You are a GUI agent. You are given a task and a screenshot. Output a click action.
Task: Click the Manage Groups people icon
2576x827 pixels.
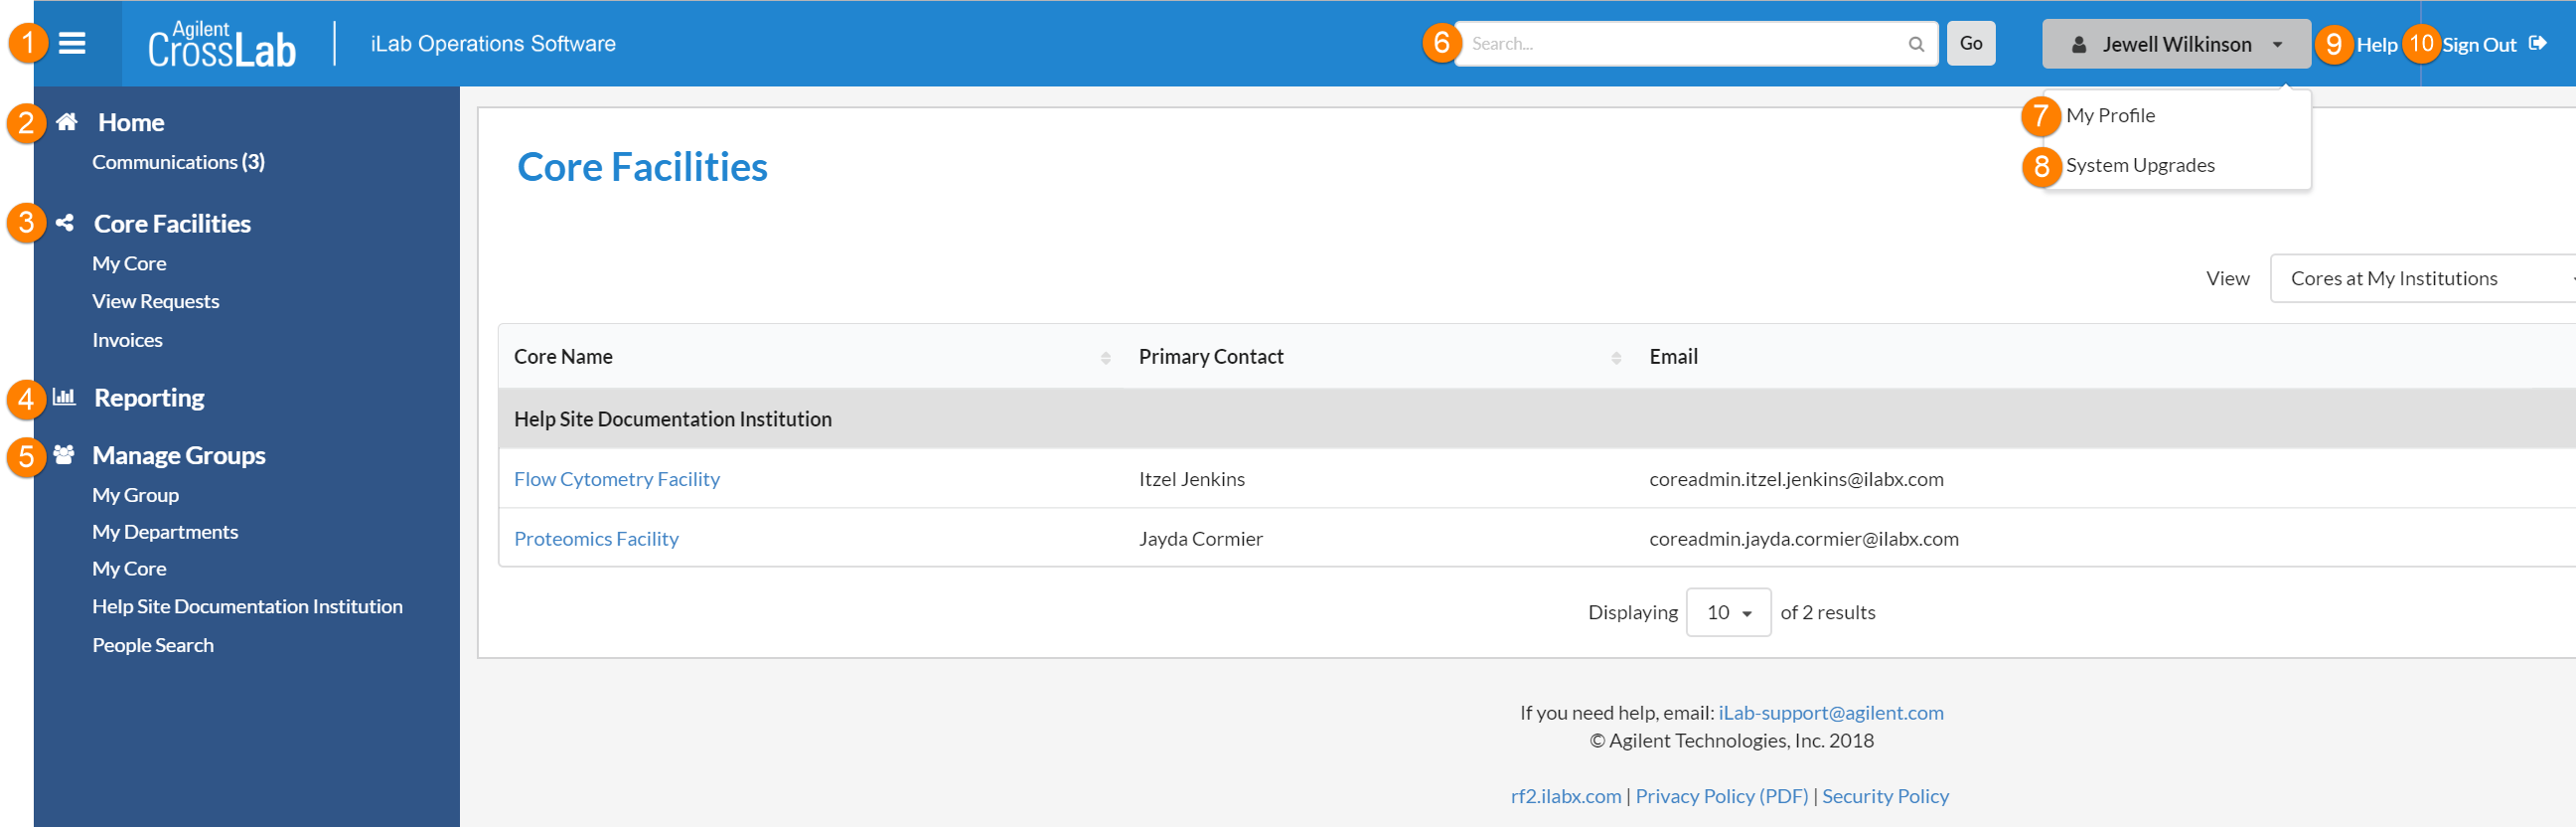pos(64,455)
